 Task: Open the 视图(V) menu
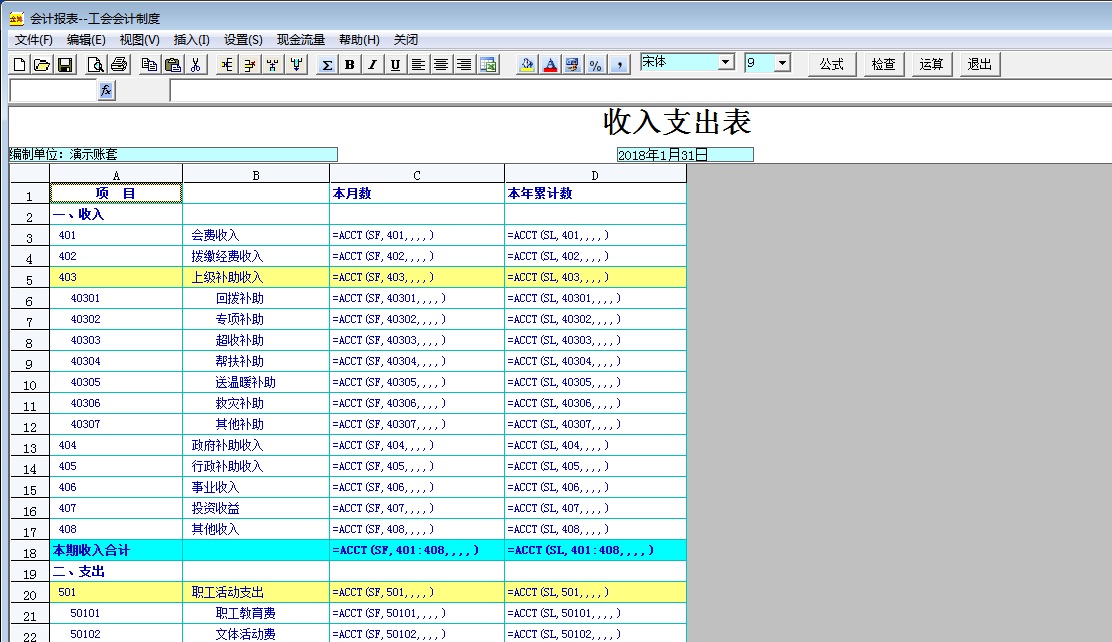(x=139, y=40)
